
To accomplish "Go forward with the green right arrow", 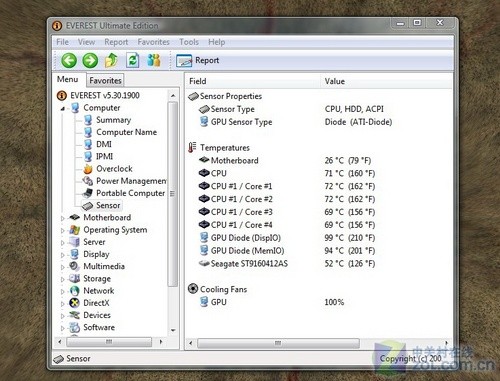I will (x=90, y=61).
